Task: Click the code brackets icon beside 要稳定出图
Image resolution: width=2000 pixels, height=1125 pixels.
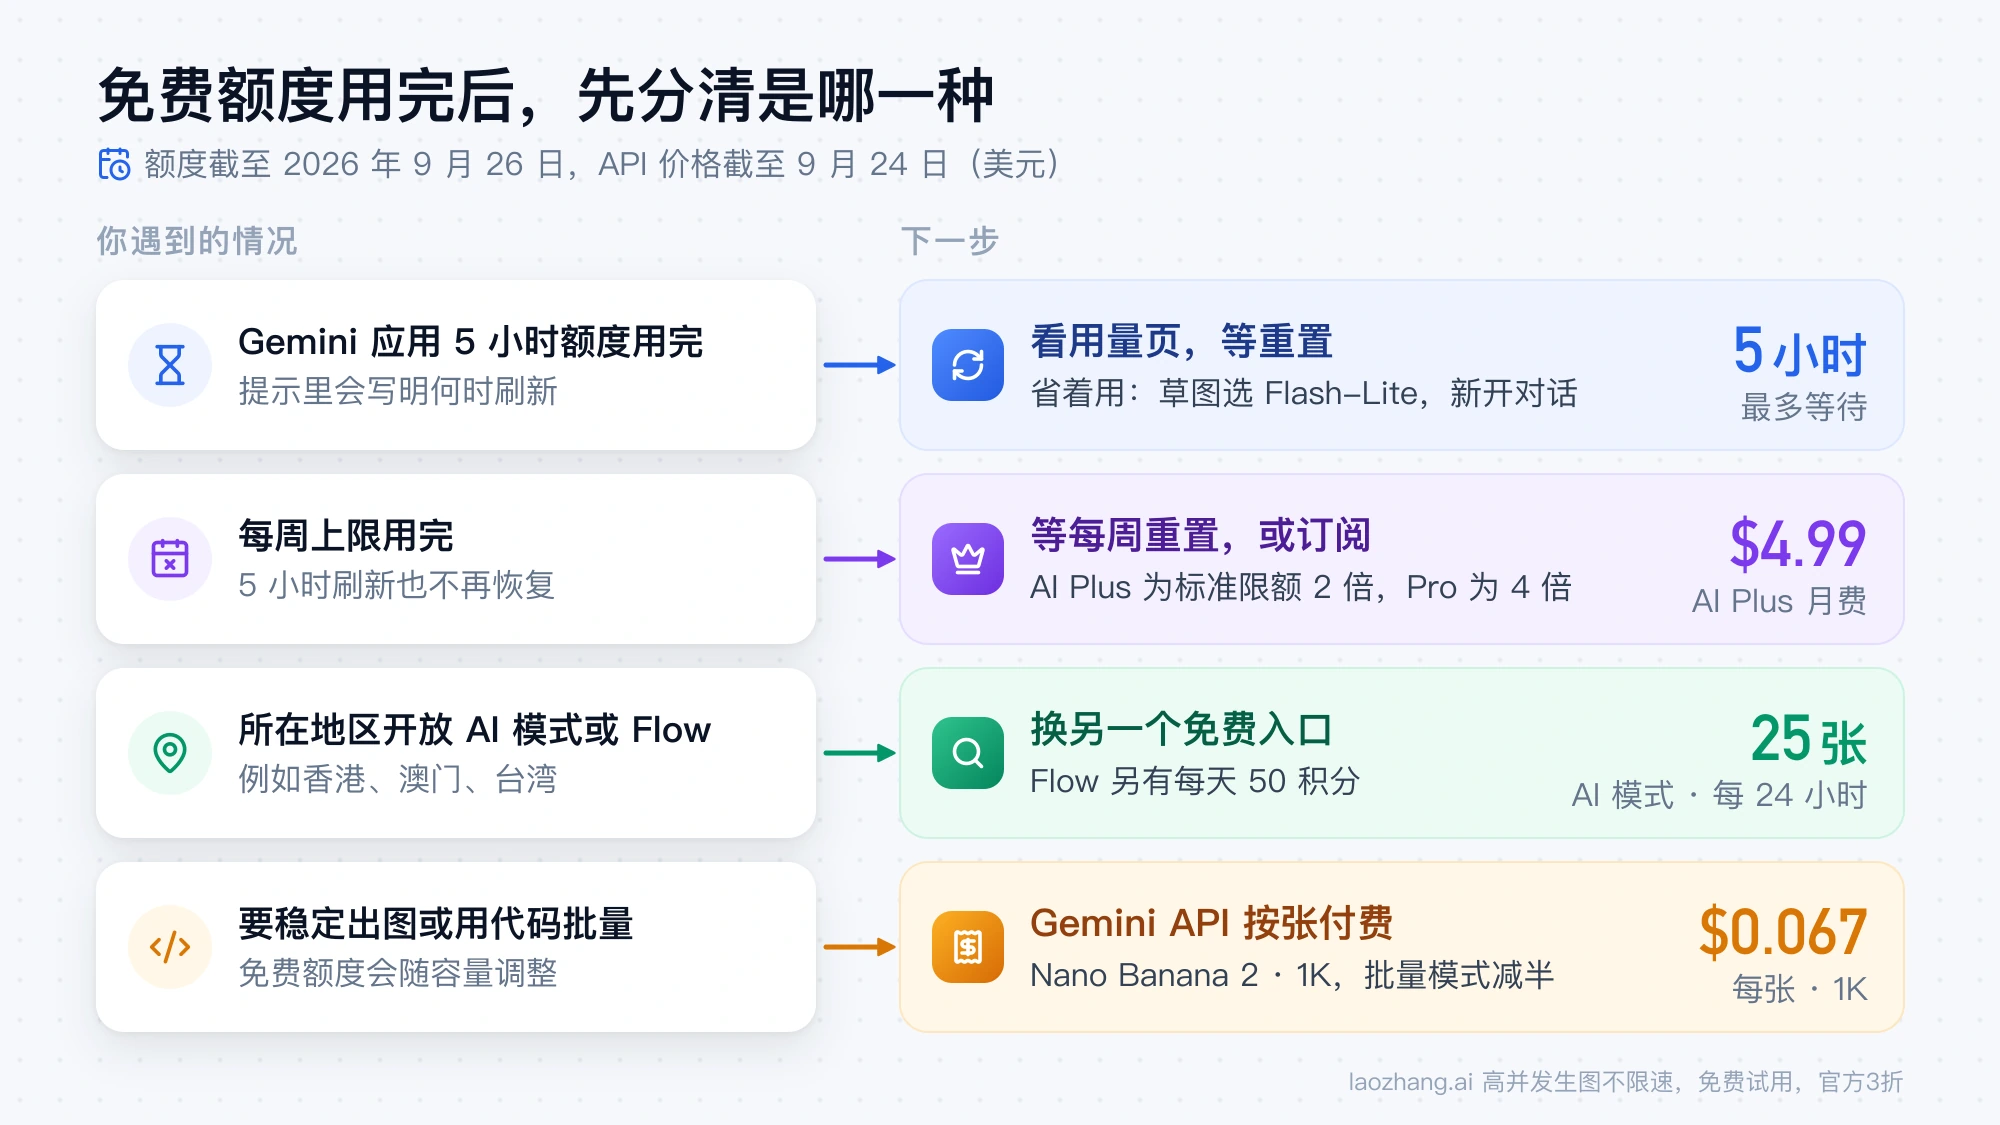Action: [x=170, y=947]
